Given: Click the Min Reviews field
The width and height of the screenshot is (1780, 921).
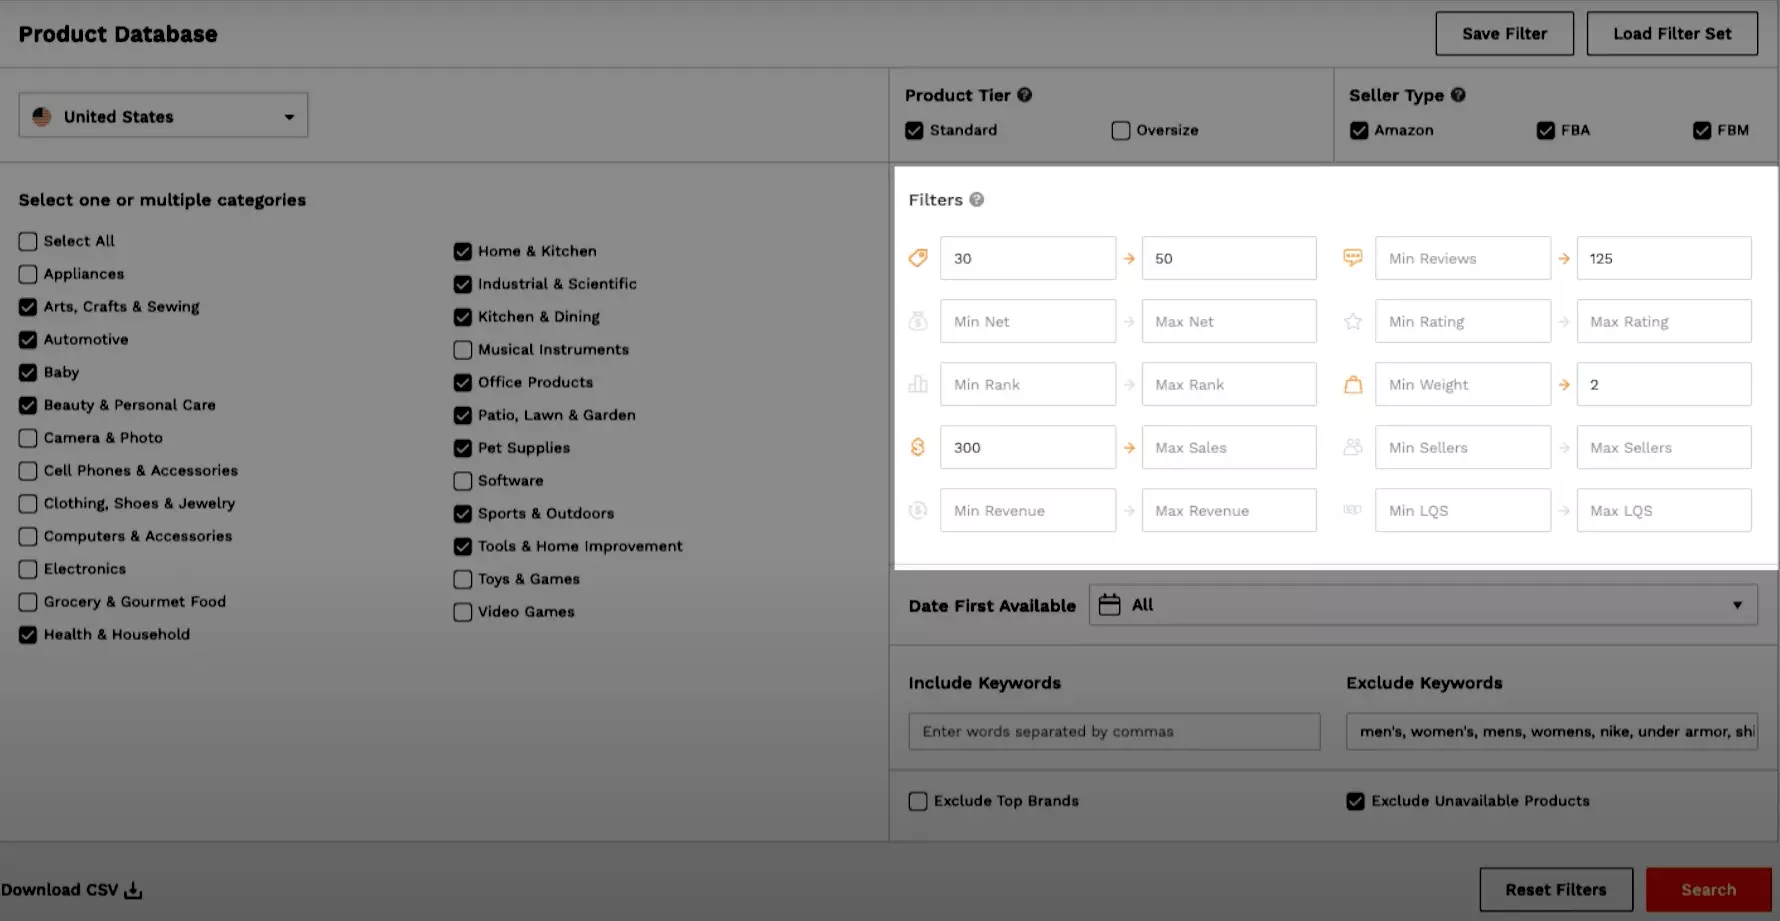Looking at the screenshot, I should [1463, 258].
